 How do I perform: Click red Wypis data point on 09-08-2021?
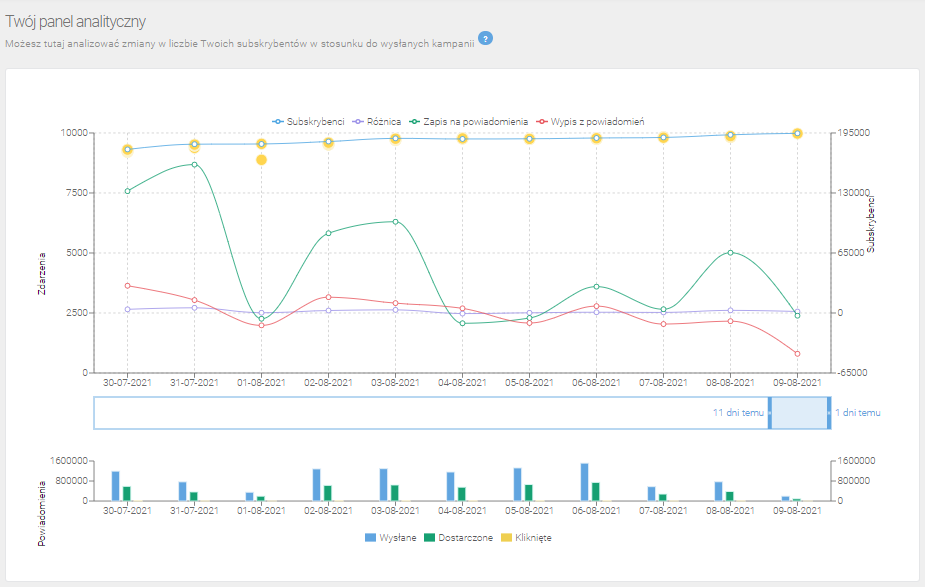[797, 354]
